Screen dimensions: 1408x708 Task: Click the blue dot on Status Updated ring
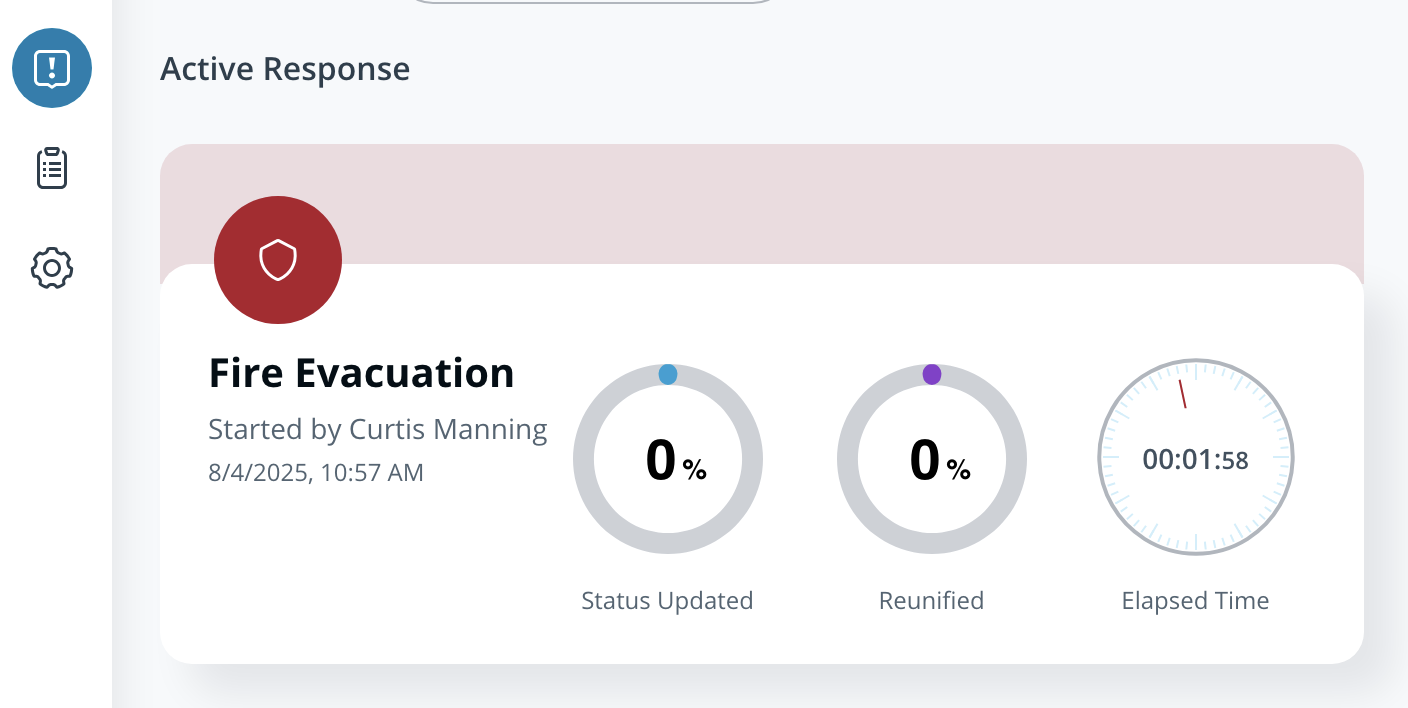(x=668, y=374)
